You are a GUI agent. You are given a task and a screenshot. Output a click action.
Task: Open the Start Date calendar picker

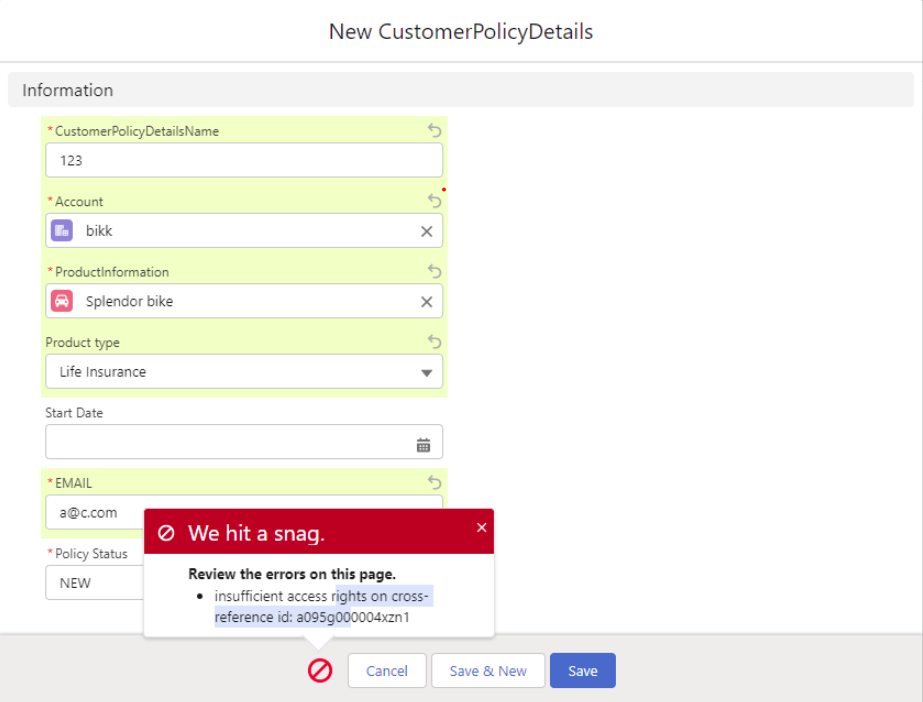pos(423,445)
